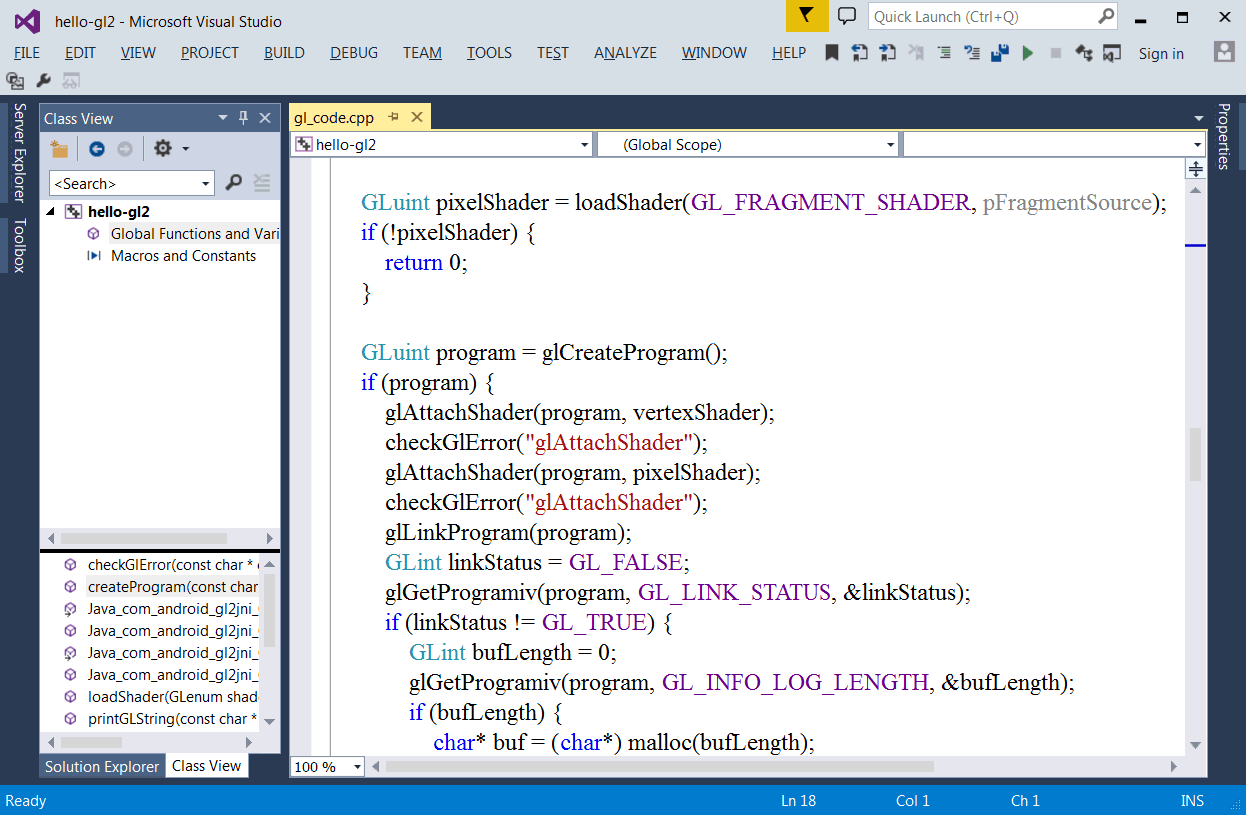Toggle auto-hide pin on Class View
The width and height of the screenshot is (1246, 815).
coord(243,118)
